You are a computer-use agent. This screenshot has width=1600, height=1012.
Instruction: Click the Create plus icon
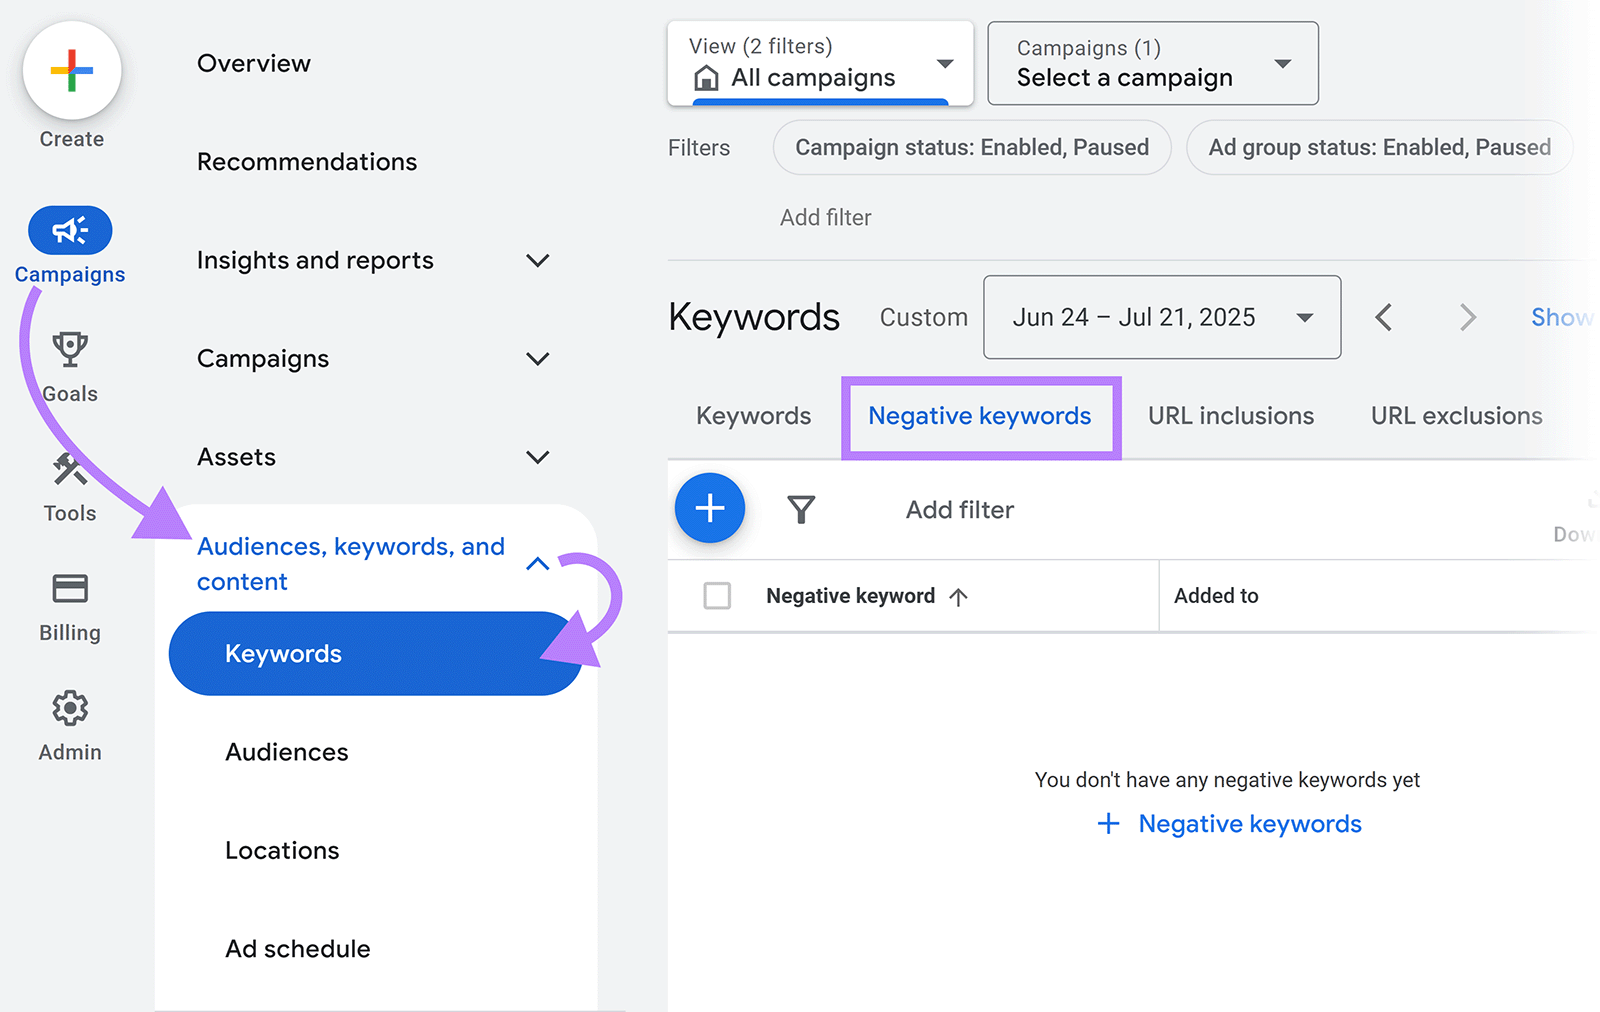pos(70,70)
